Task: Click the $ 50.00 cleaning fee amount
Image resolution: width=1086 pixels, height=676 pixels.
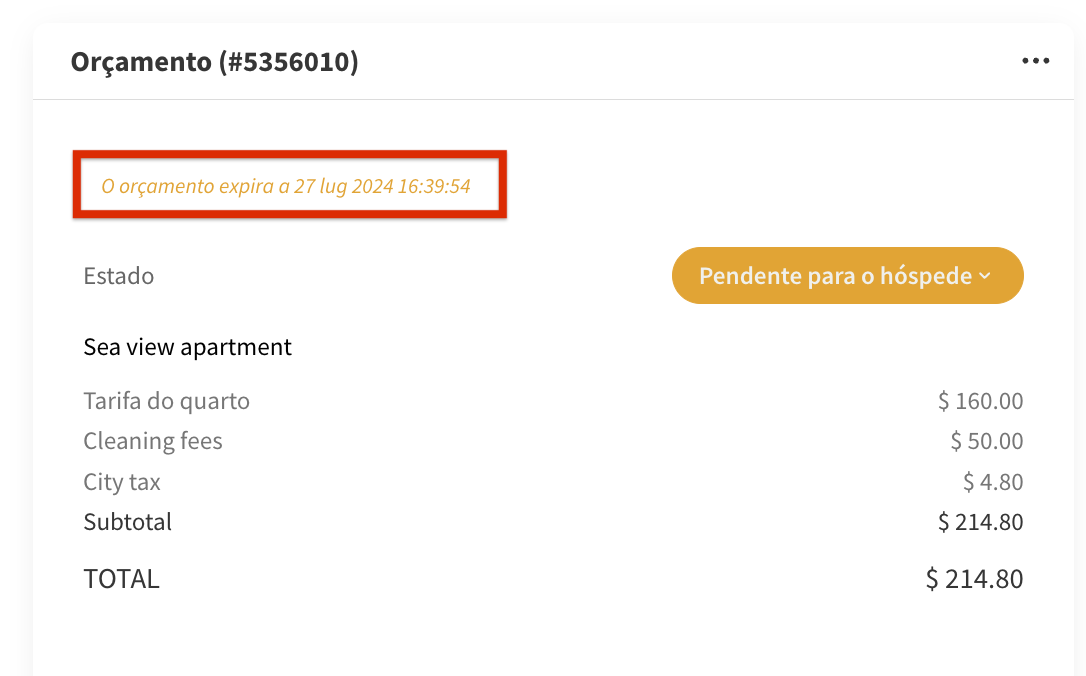Action: click(986, 441)
